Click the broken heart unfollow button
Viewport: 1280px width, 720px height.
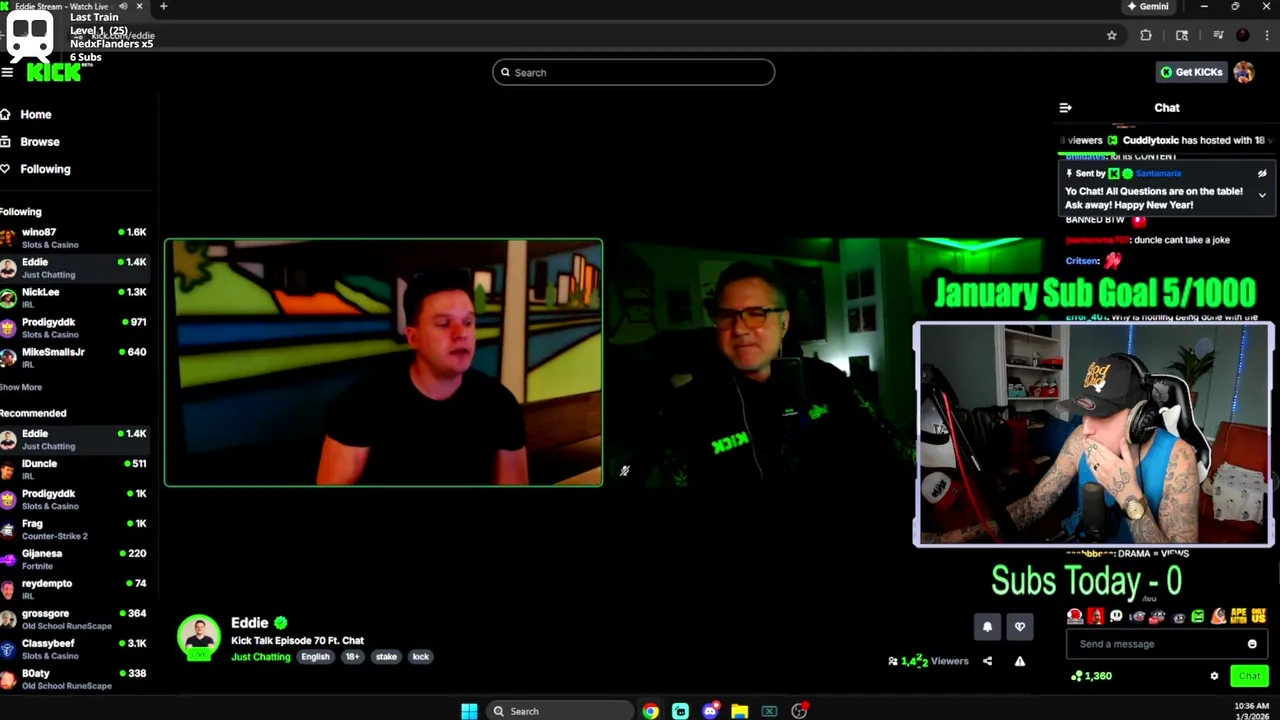coord(1020,627)
